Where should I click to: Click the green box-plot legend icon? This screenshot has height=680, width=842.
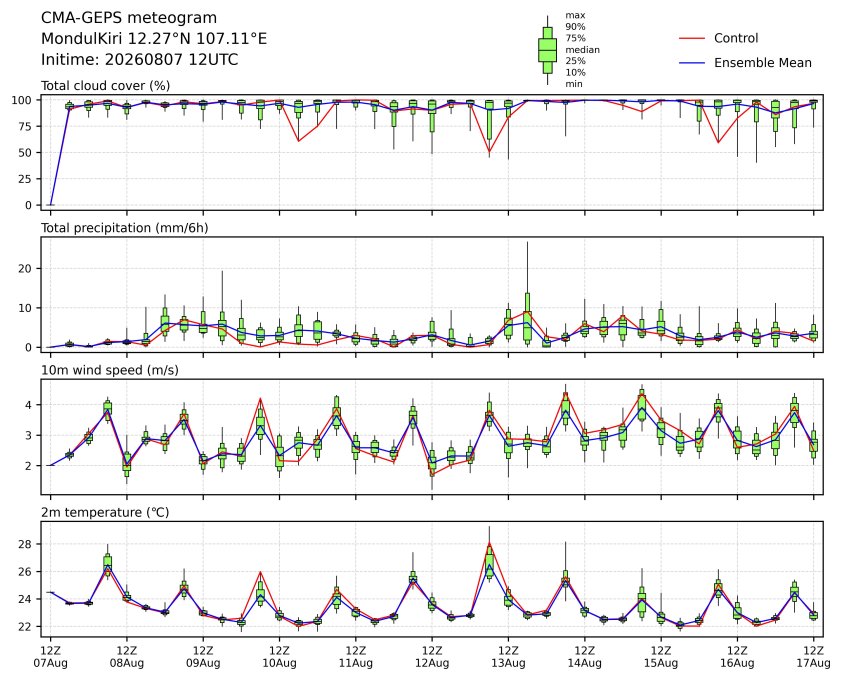547,50
